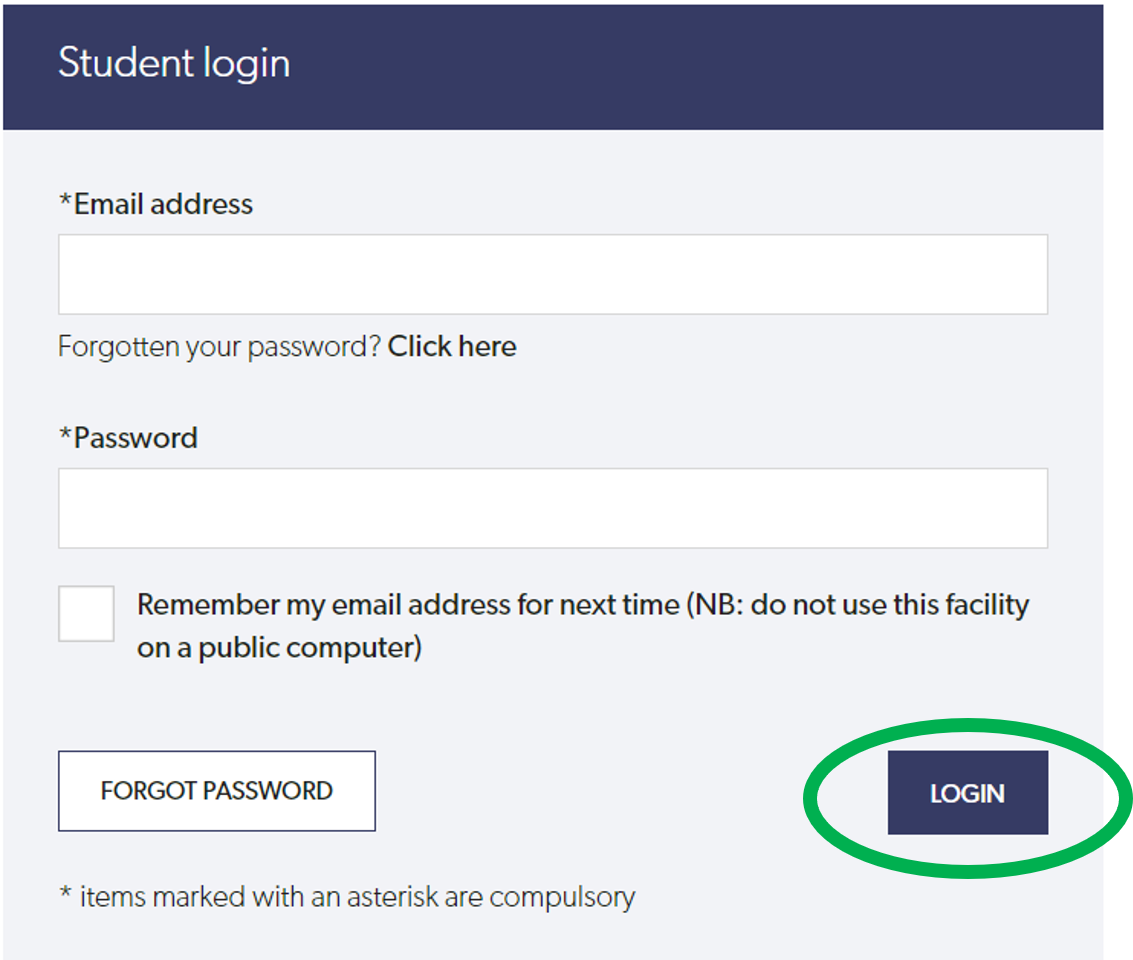Viewport: 1133px width, 960px height.
Task: Follow the bold Click here link
Action: point(452,347)
